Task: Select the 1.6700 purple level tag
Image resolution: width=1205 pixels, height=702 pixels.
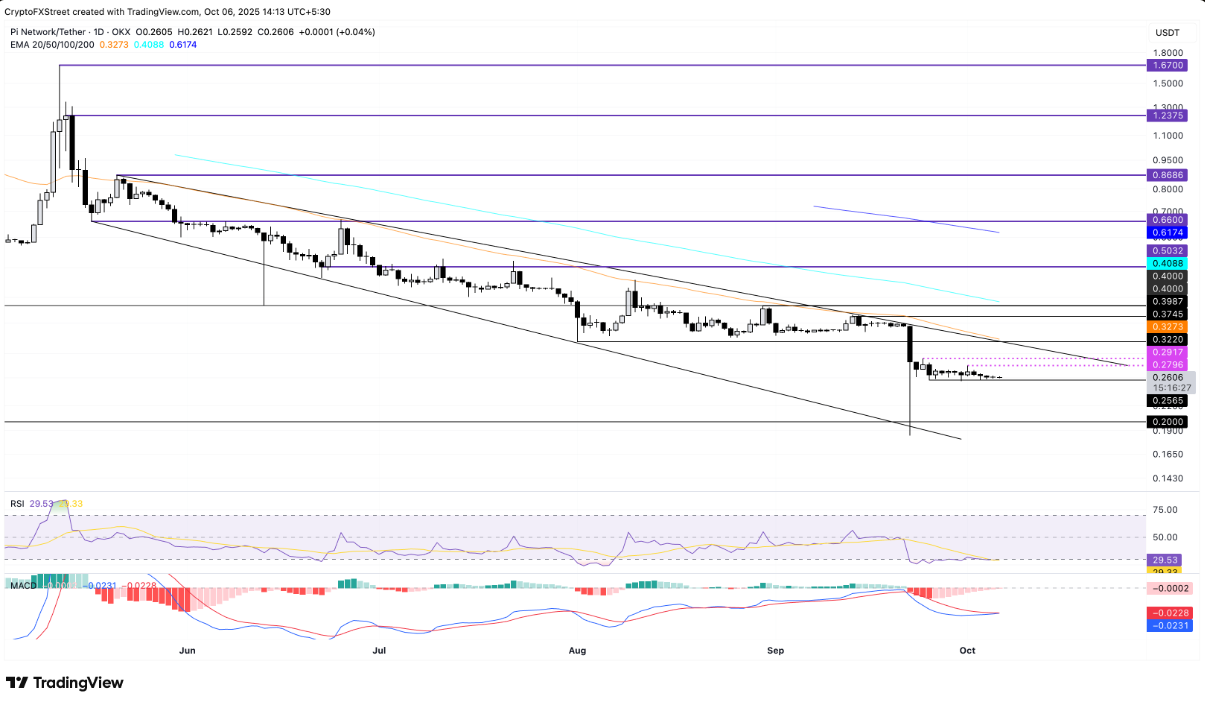Action: pyautogui.click(x=1167, y=64)
